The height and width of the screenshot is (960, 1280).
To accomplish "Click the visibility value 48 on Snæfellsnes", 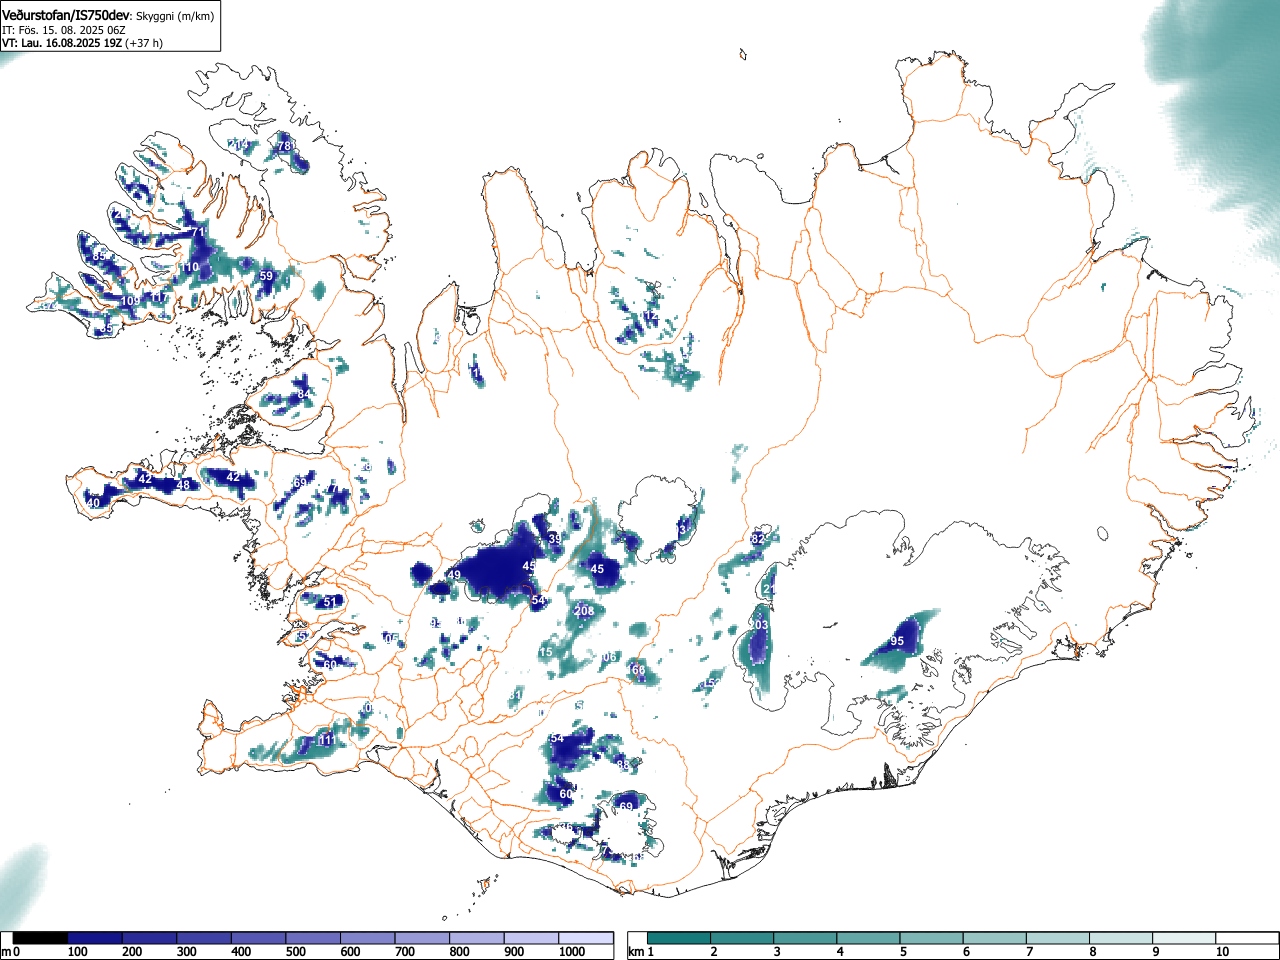I will point(183,485).
